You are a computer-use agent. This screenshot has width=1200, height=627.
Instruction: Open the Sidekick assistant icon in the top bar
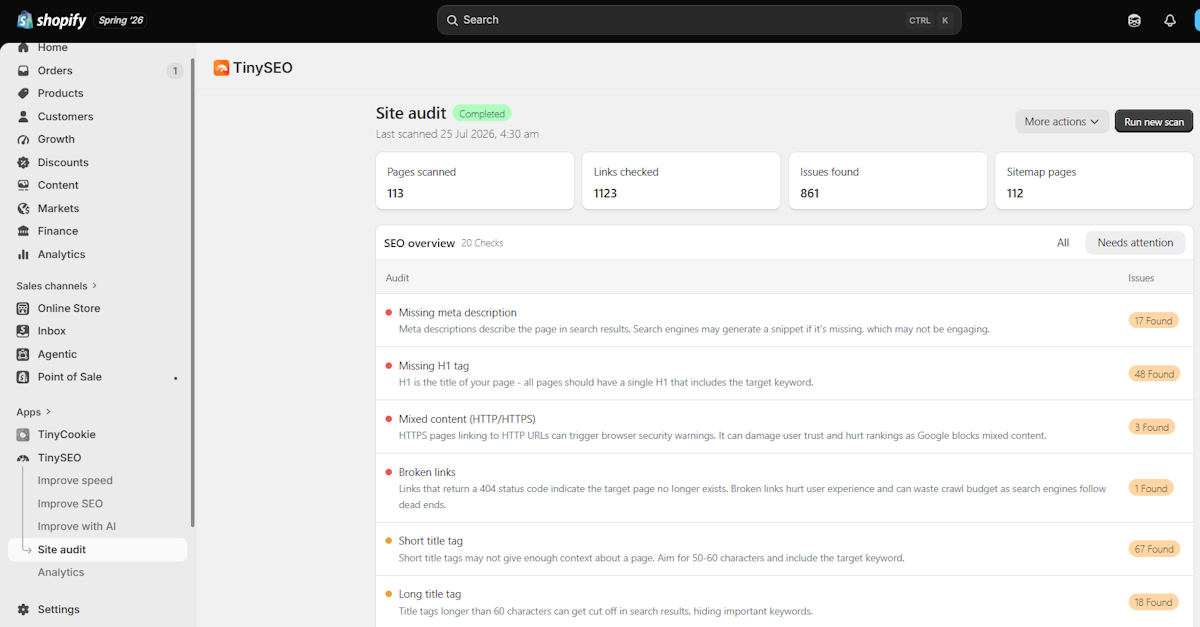tap(1134, 20)
